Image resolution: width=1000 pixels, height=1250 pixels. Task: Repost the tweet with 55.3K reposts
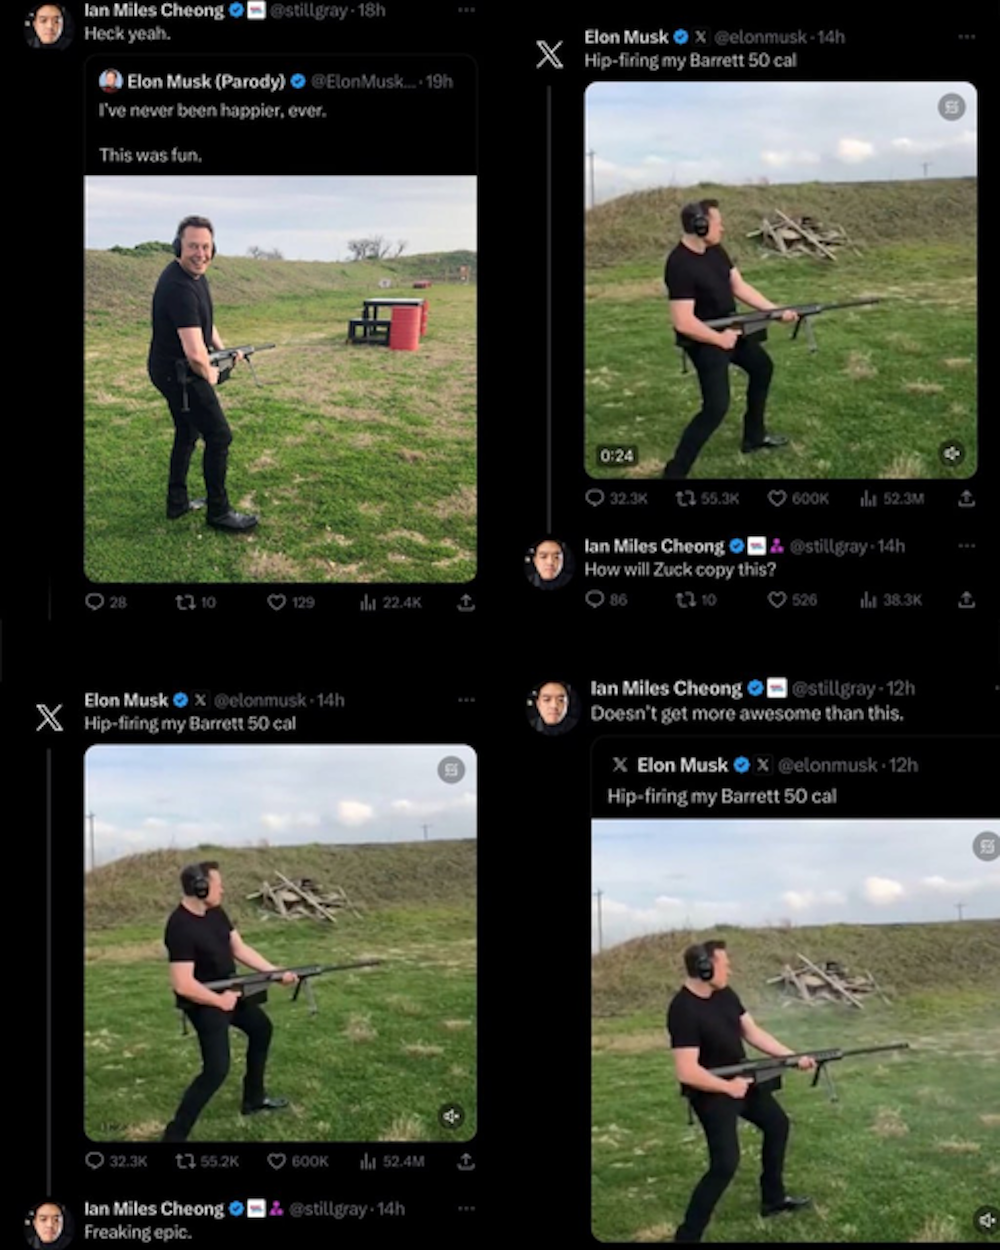[686, 498]
